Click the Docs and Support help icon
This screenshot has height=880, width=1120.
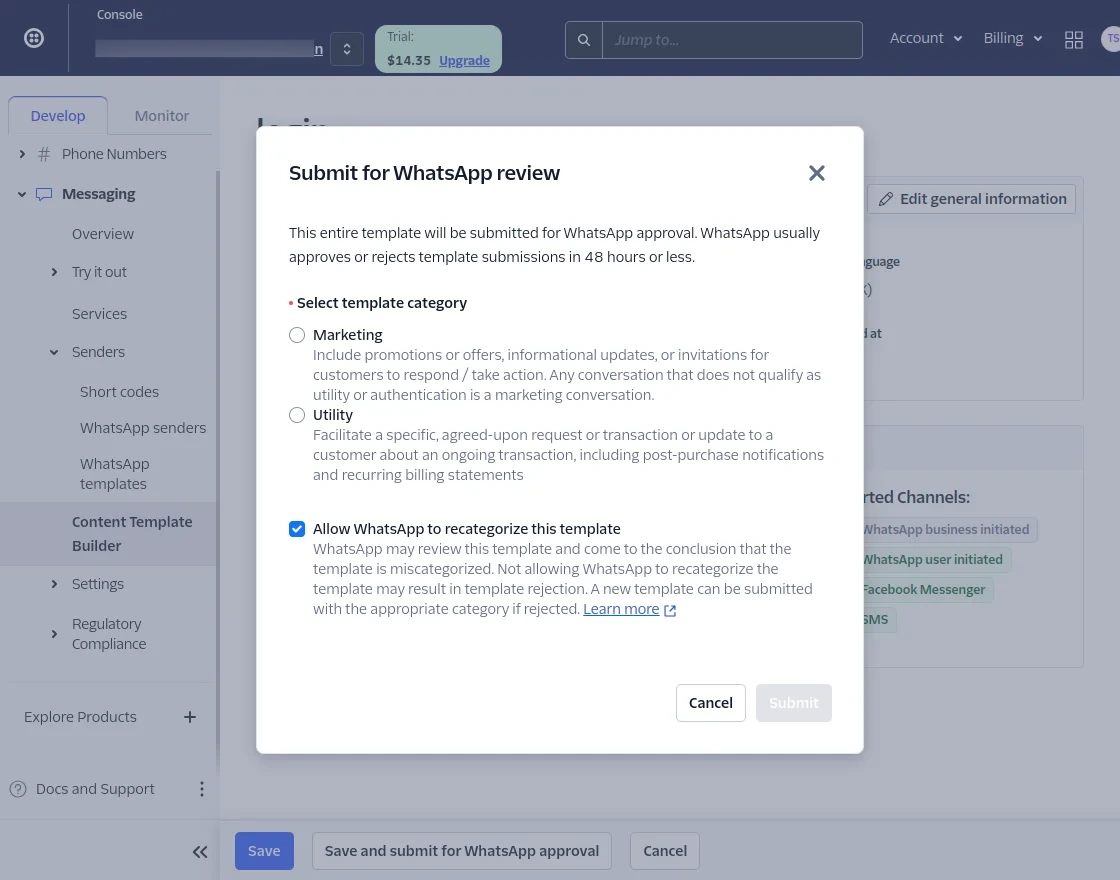tap(18, 789)
